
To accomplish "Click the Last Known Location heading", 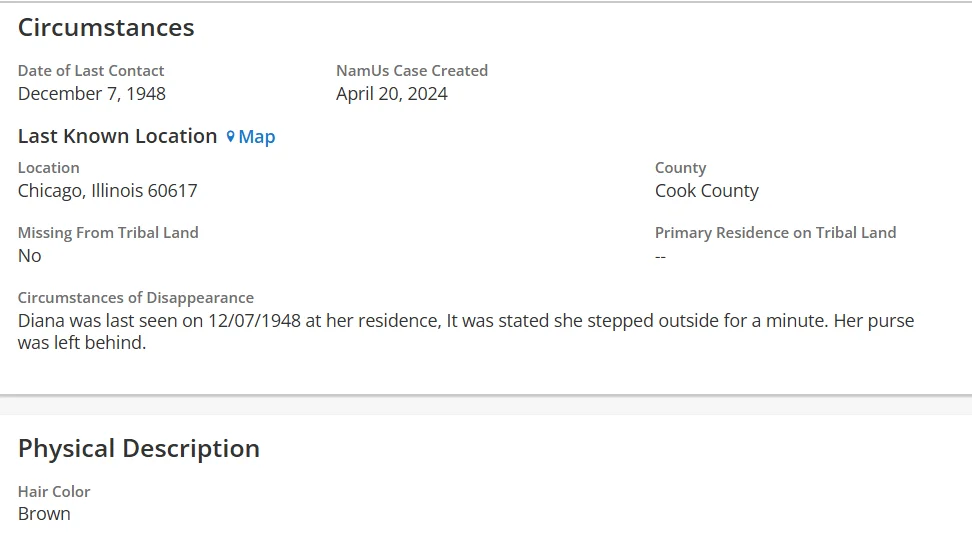I will coord(117,136).
